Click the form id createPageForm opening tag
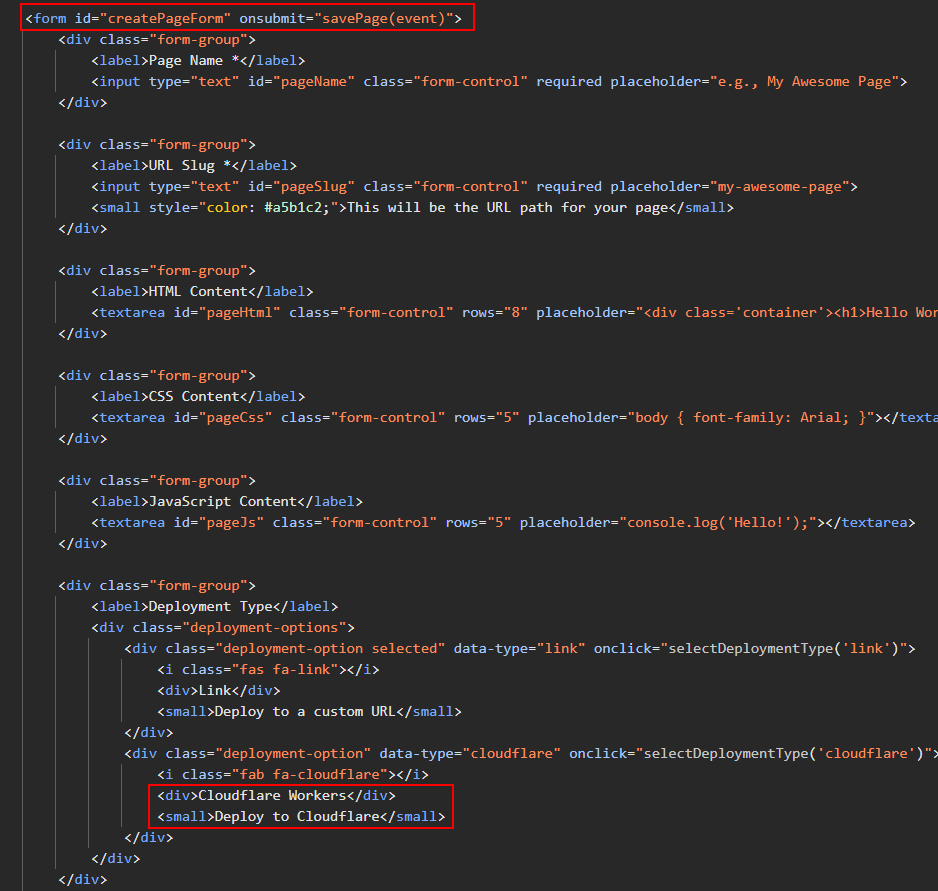 pyautogui.click(x=243, y=19)
